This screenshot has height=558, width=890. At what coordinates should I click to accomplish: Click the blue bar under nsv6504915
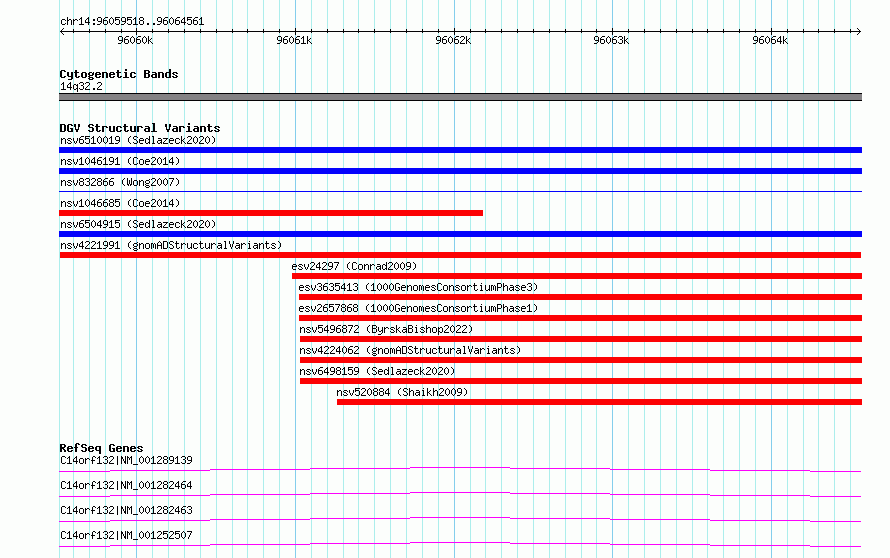[460, 234]
